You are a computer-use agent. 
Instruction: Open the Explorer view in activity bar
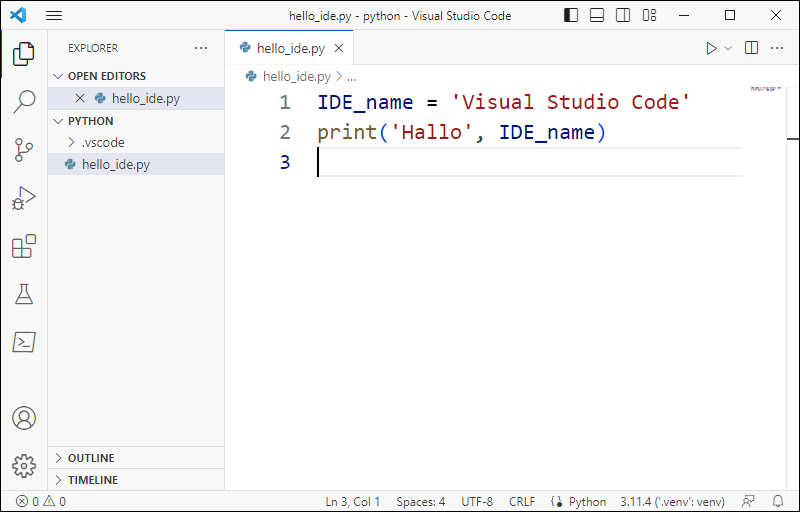(x=23, y=54)
